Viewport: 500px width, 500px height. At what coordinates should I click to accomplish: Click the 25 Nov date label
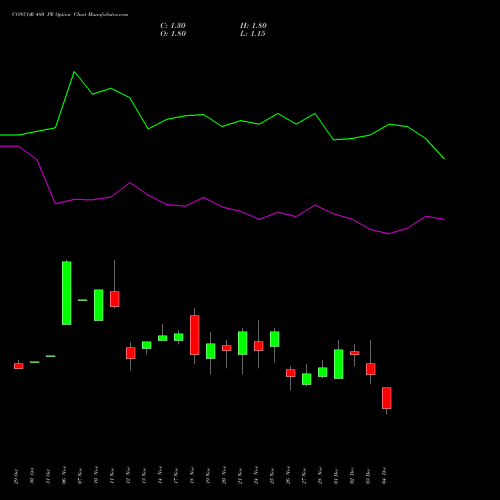(272, 475)
